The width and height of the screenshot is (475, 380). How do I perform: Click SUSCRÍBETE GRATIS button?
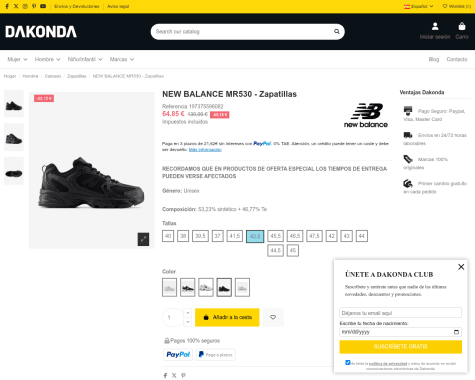[401, 347]
